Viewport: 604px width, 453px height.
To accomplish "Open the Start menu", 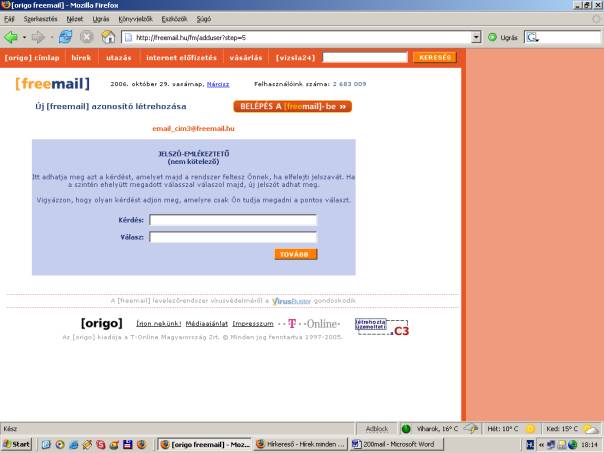I will [17, 443].
